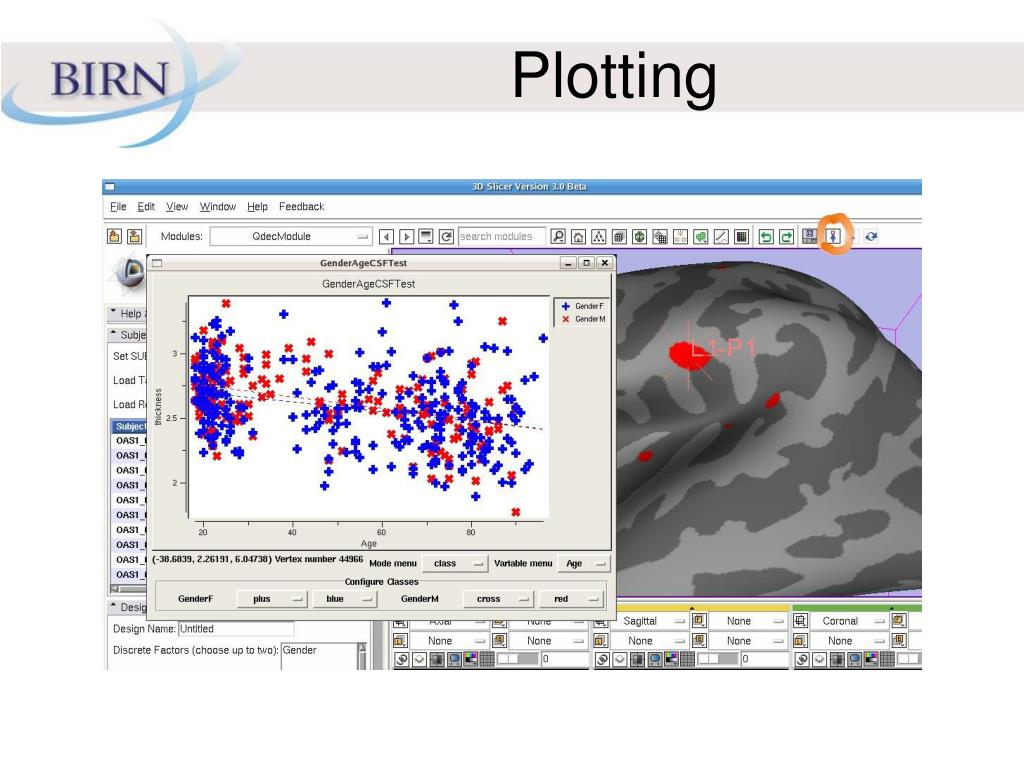Toggle link control in Axial slice viewer
Screen dimensions: 1024x768
(x=402, y=659)
